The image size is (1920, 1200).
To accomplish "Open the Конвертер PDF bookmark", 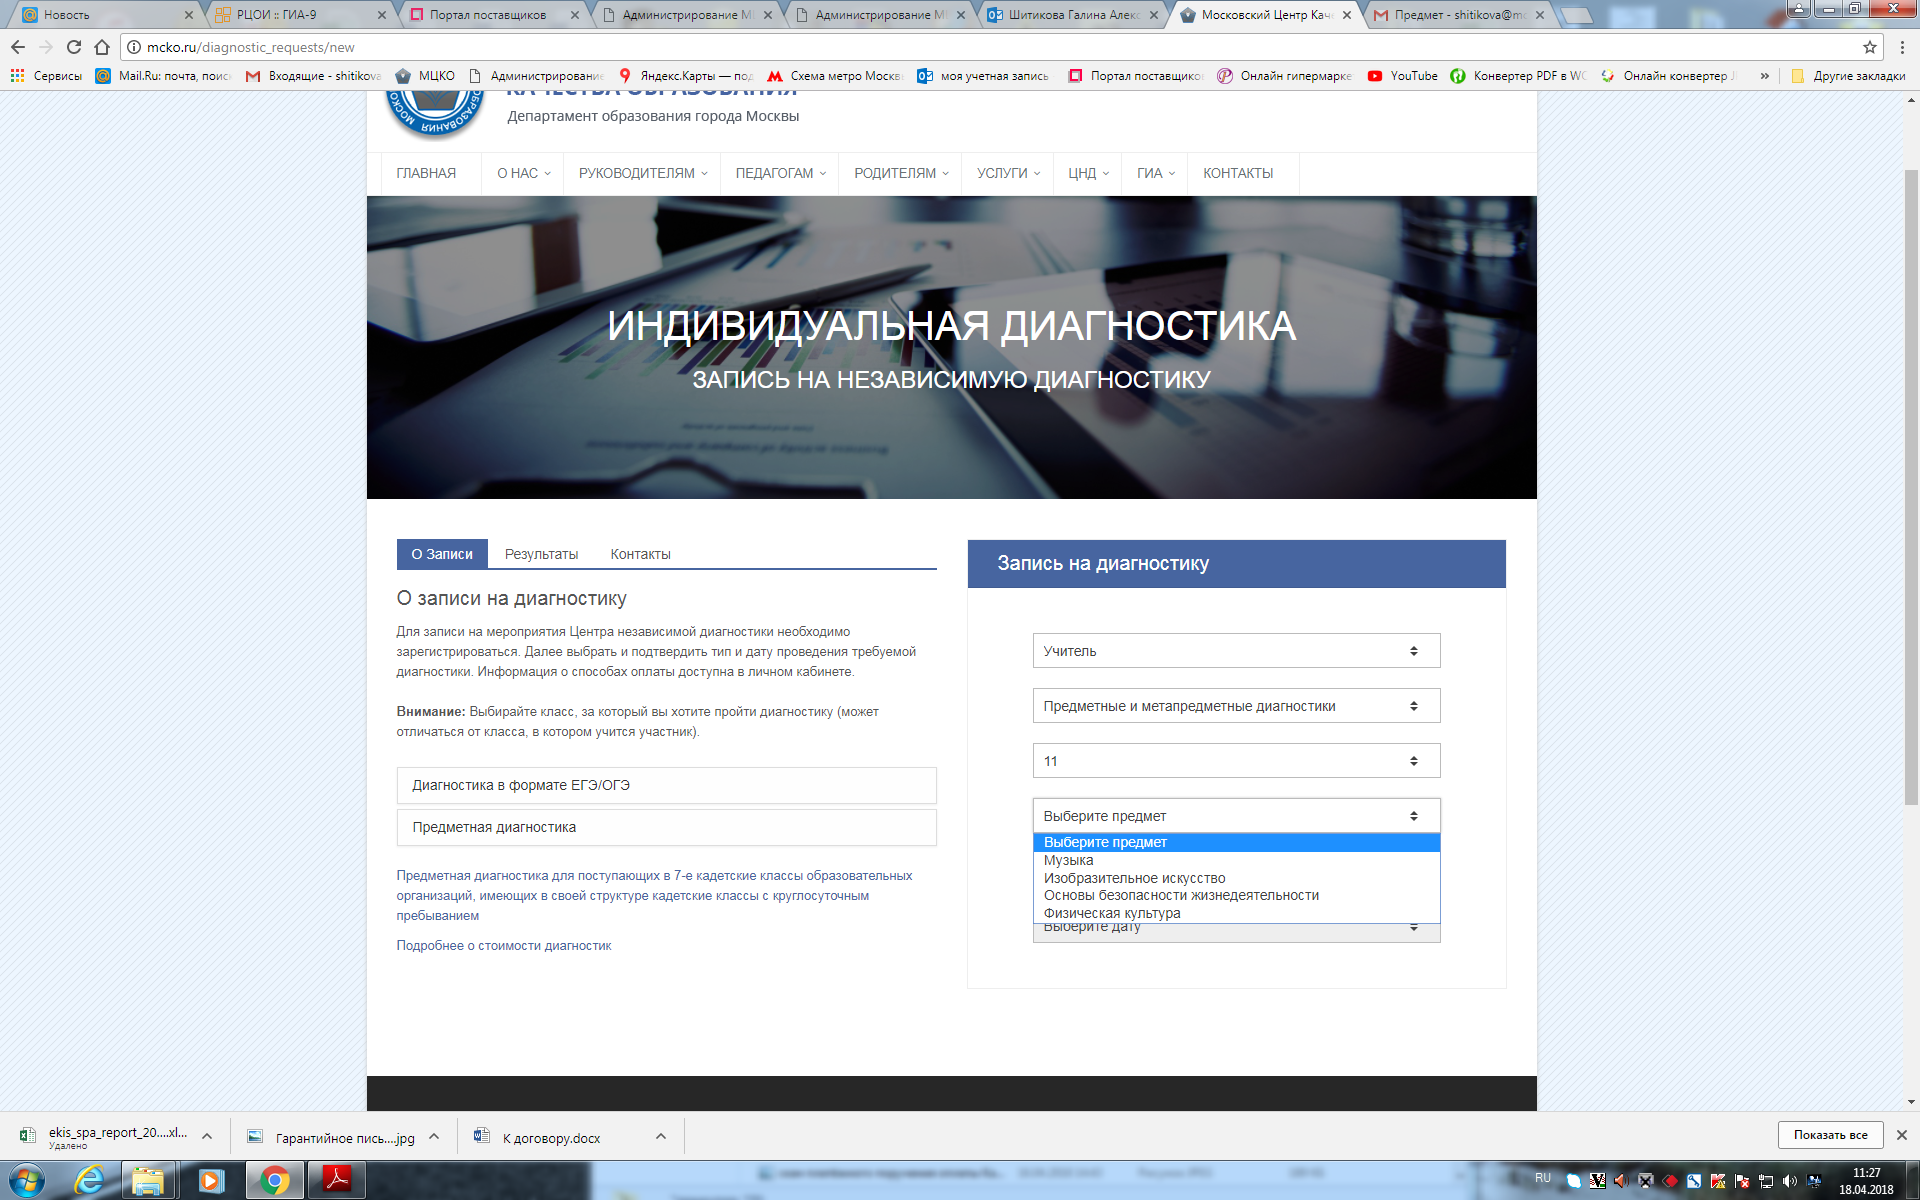I will (x=1518, y=76).
